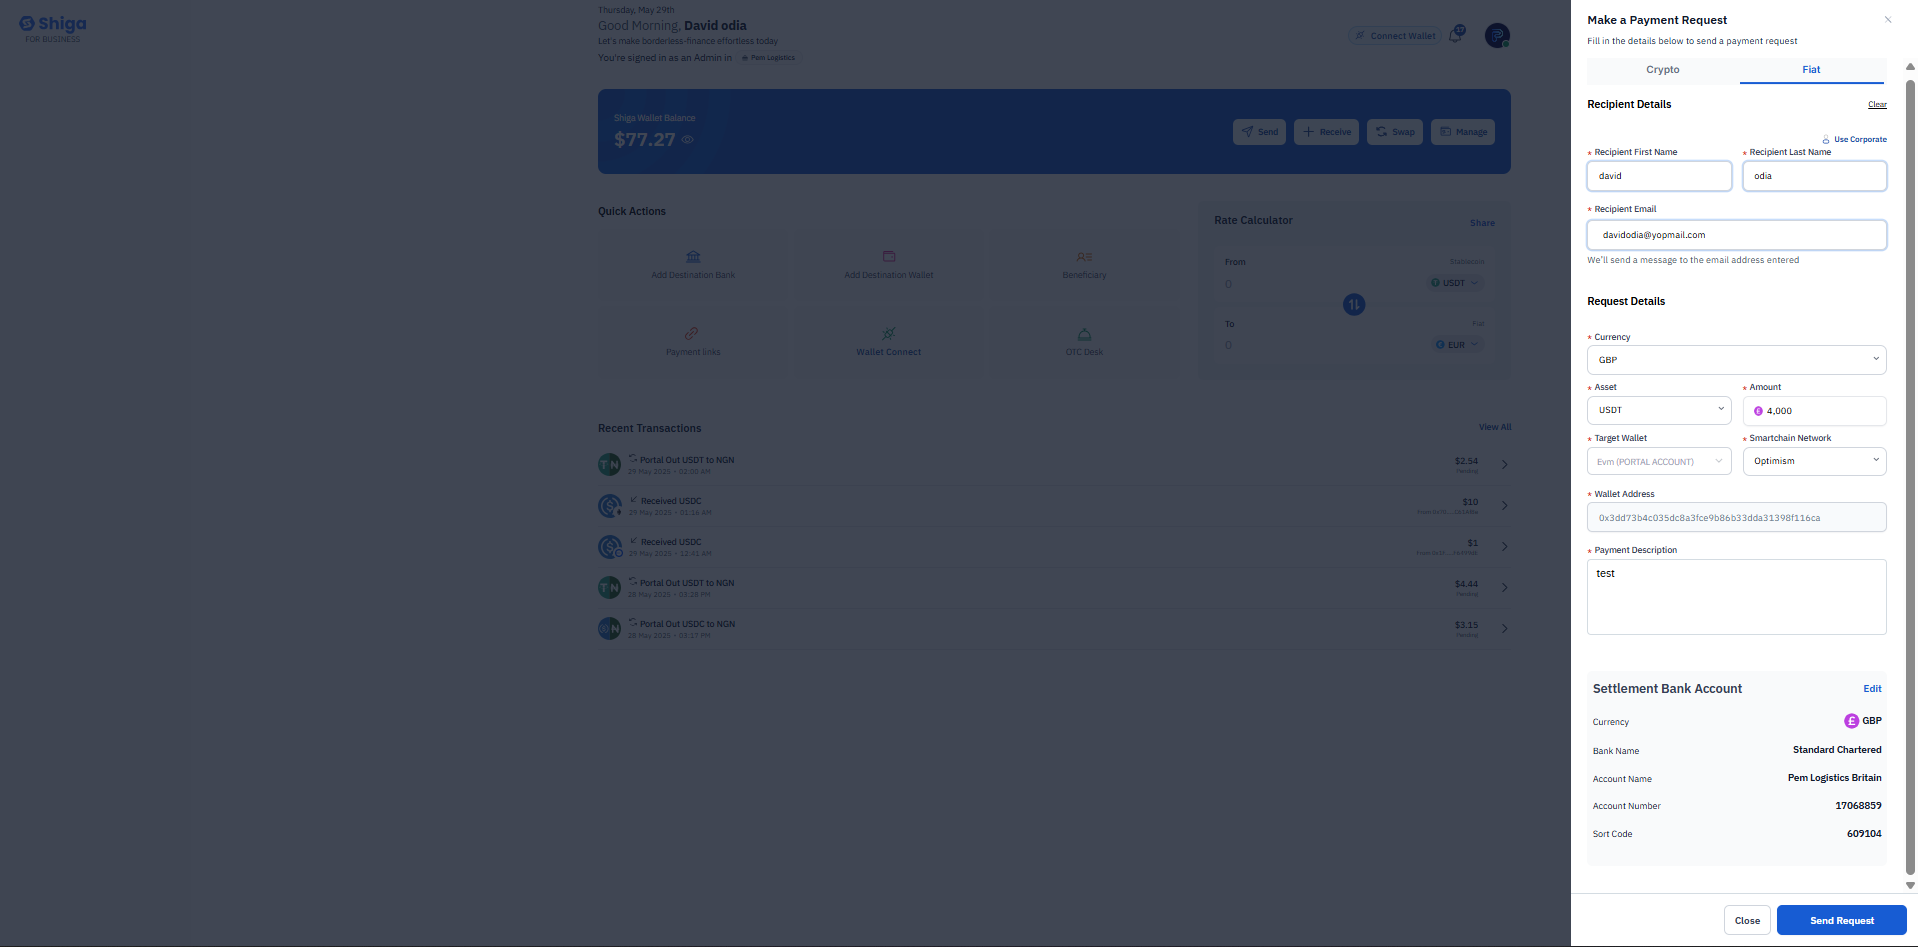The width and height of the screenshot is (1918, 947).
Task: Expand the $1 Received USDC transaction chevron
Action: point(1504,547)
